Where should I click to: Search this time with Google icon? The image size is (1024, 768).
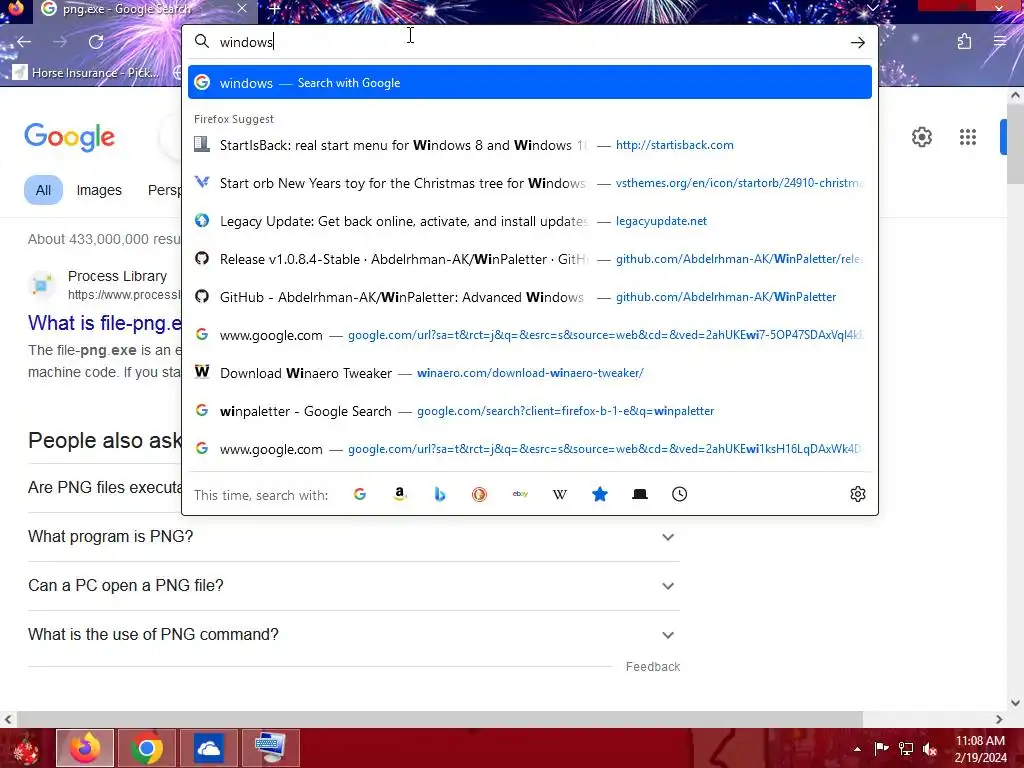360,494
